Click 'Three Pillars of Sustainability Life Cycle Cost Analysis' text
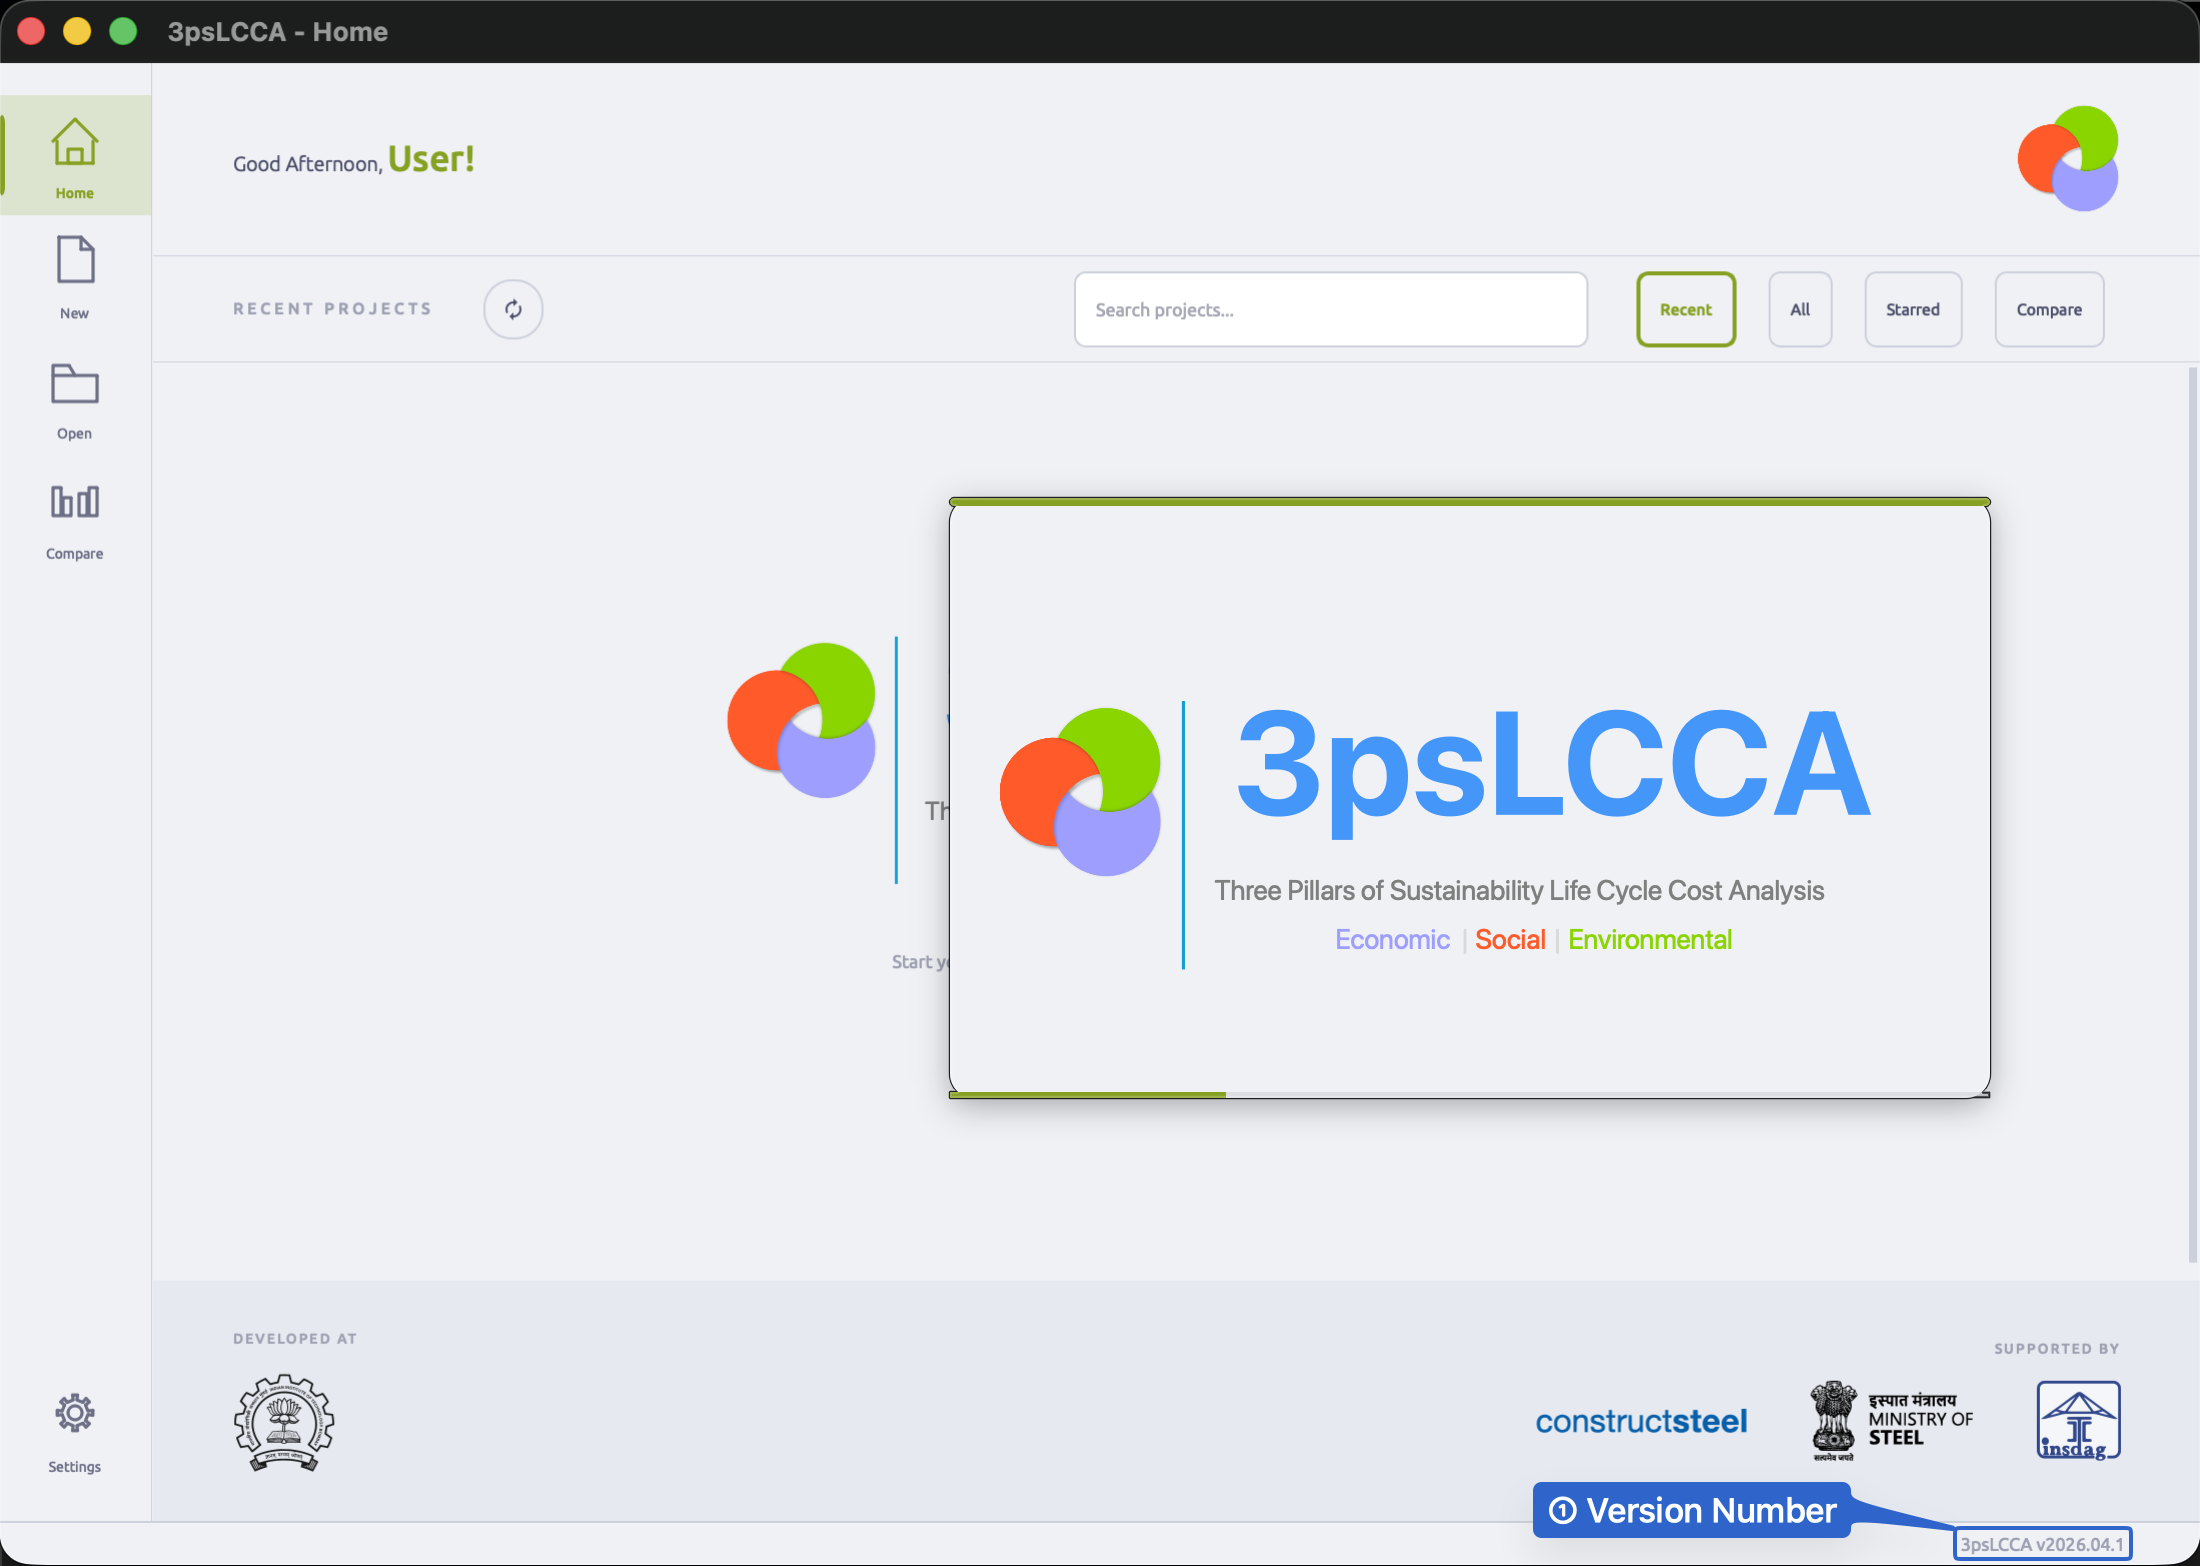Screen dimensions: 2200x1566 click(x=1519, y=891)
